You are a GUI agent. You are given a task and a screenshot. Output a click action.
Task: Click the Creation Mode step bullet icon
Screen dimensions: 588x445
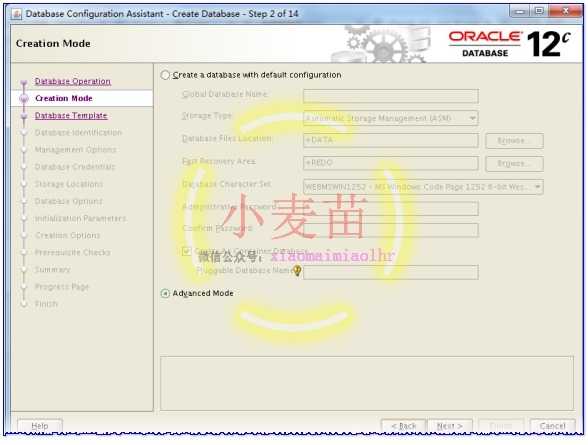pos(24,99)
